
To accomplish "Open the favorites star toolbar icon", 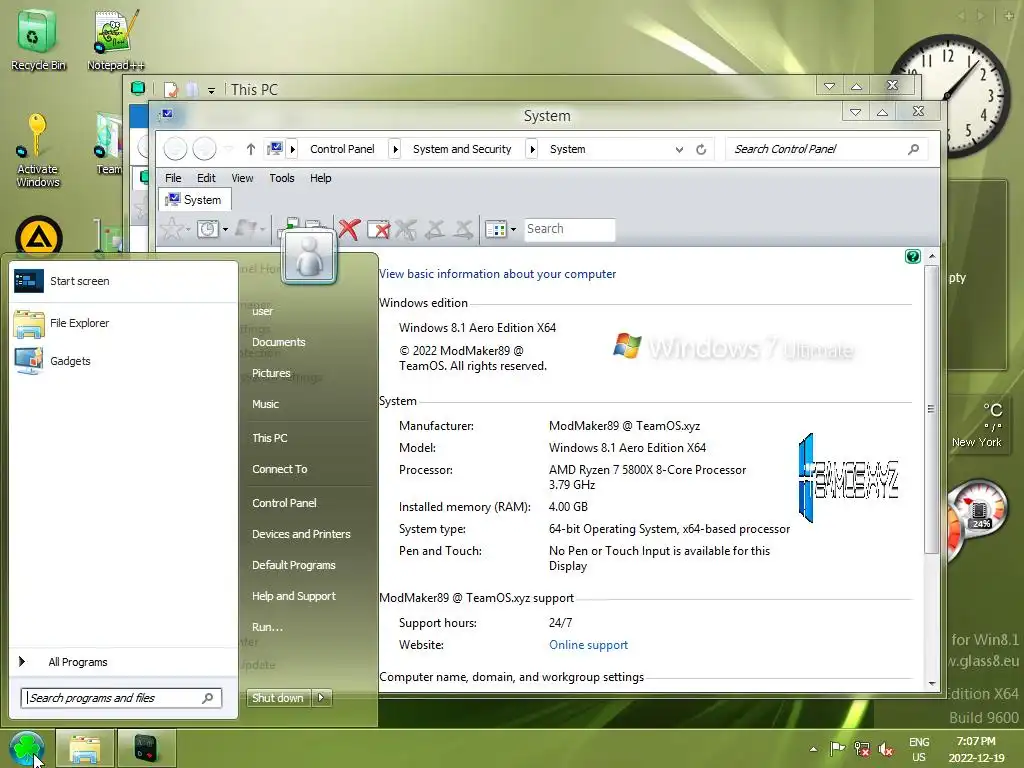I will (172, 229).
